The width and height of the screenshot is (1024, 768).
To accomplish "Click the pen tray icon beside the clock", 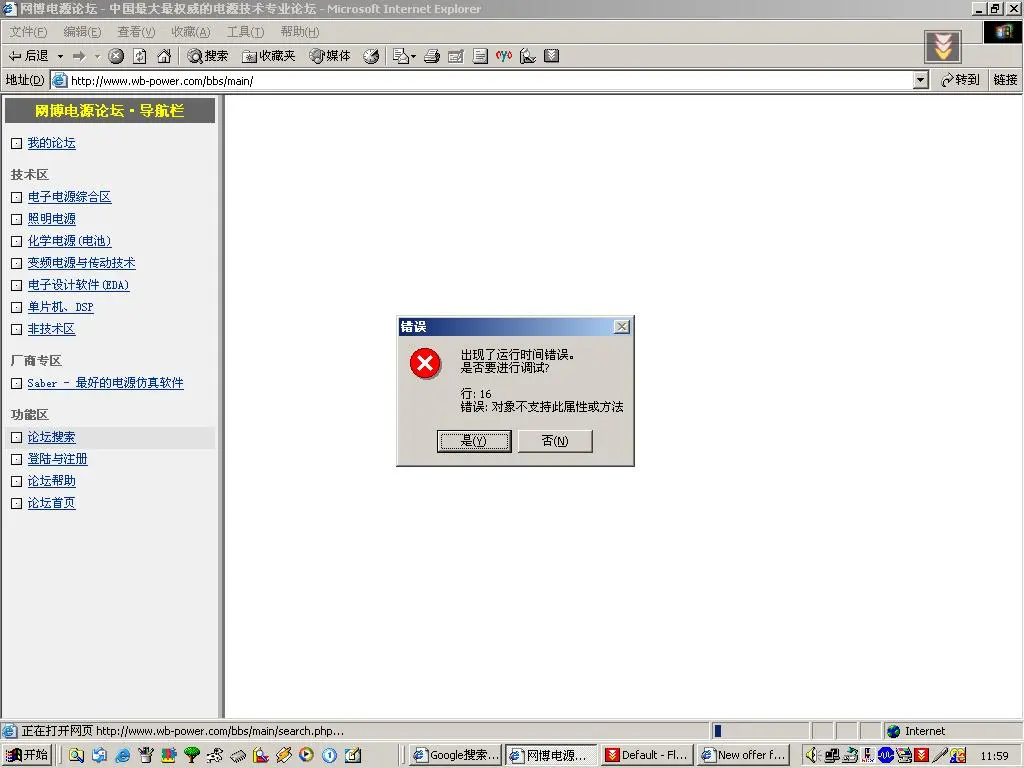I will click(940, 756).
